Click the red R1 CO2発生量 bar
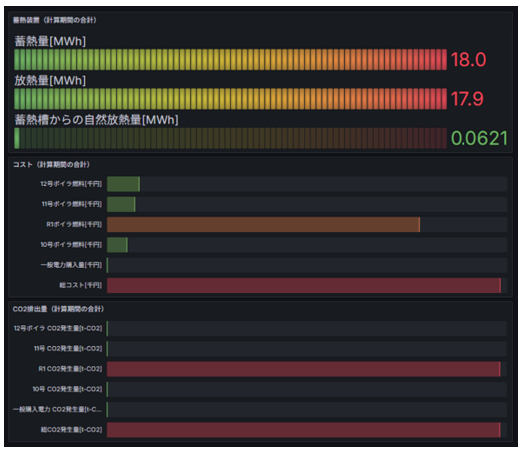521x449 pixels. click(x=304, y=369)
